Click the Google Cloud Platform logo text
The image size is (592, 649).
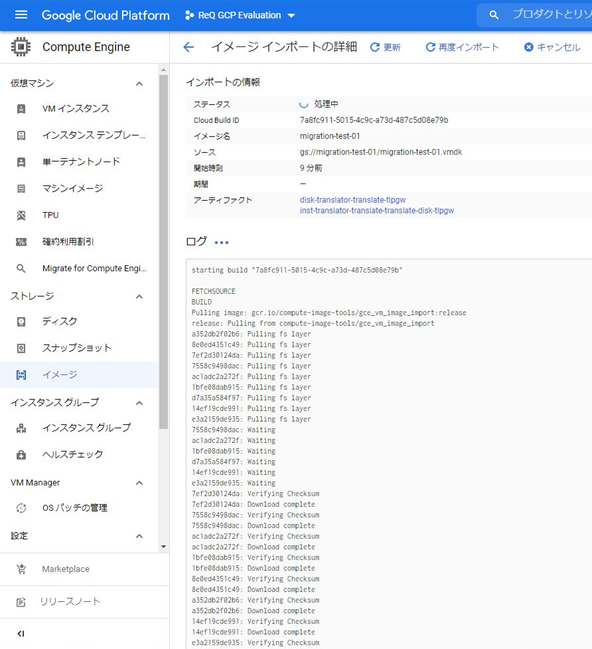pos(106,15)
